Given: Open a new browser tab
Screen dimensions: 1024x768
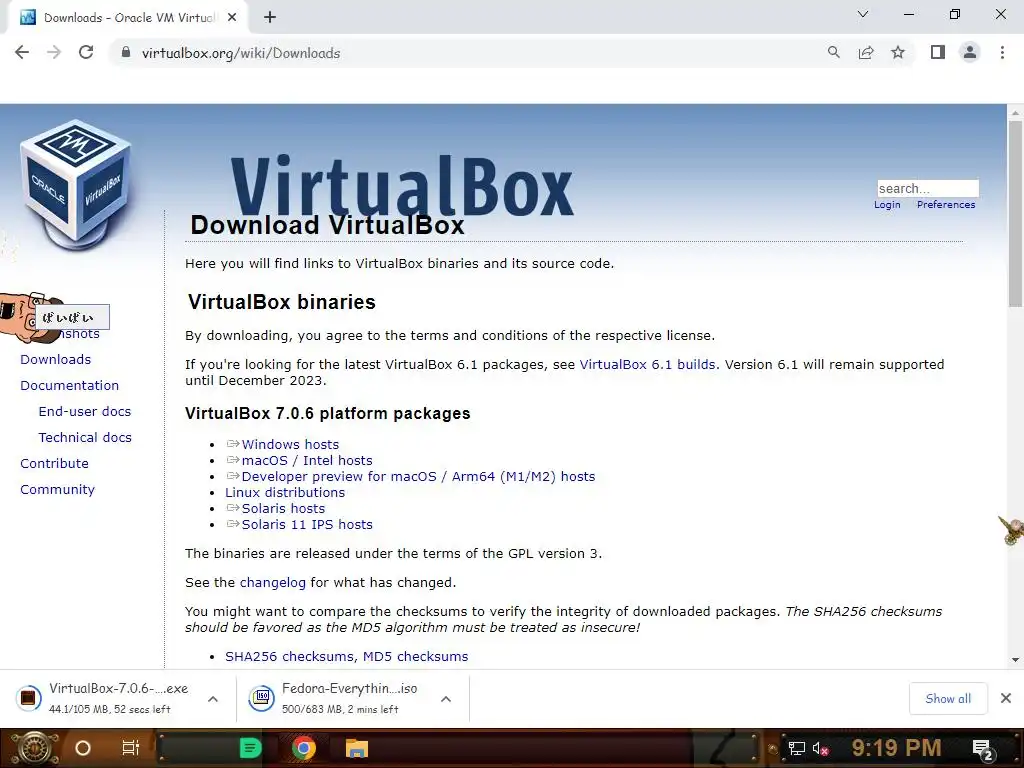Looking at the screenshot, I should click(270, 18).
